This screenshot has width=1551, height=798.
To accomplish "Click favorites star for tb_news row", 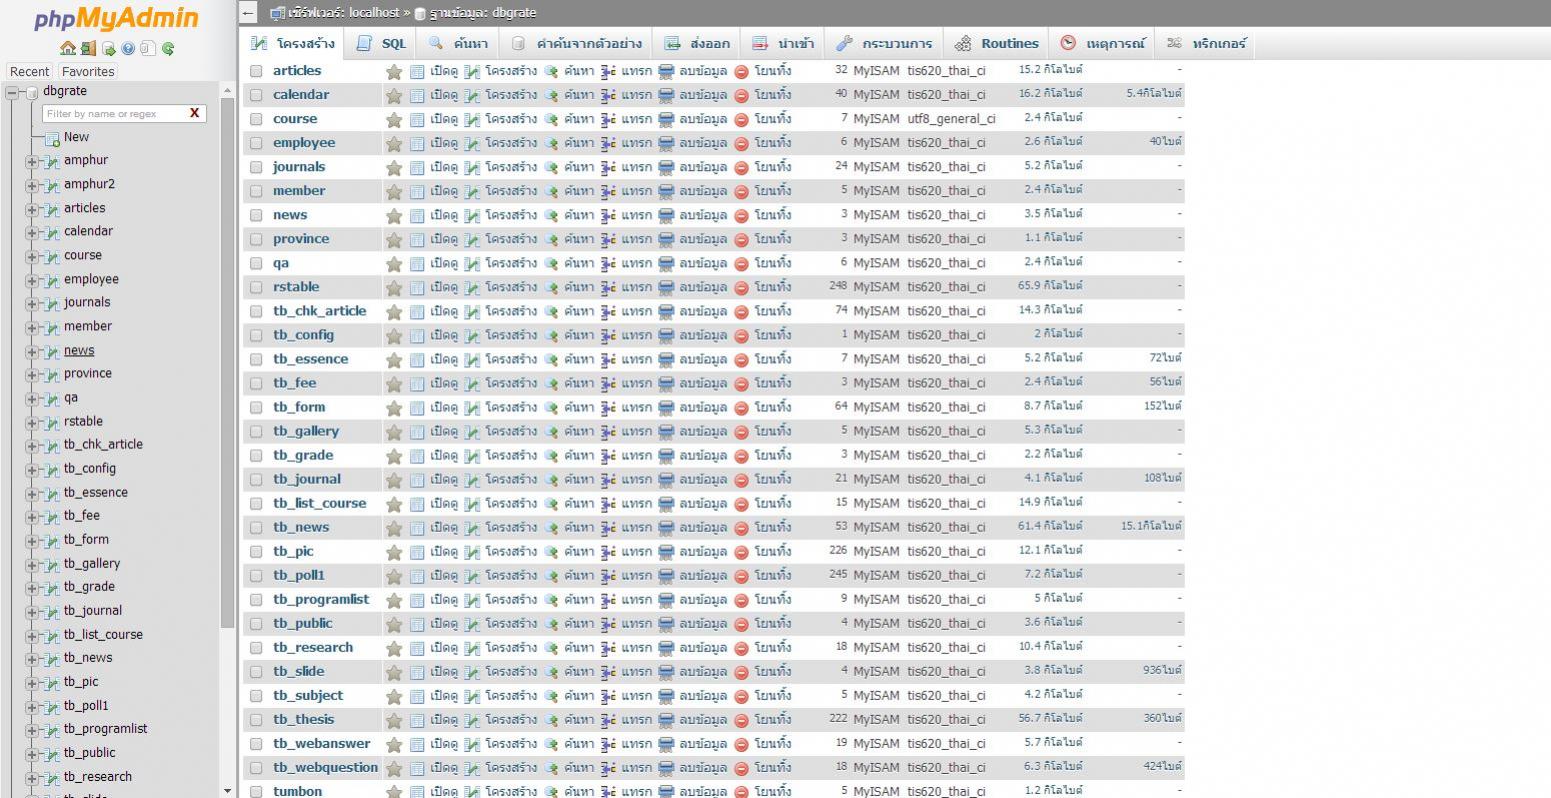I will pos(394,528).
